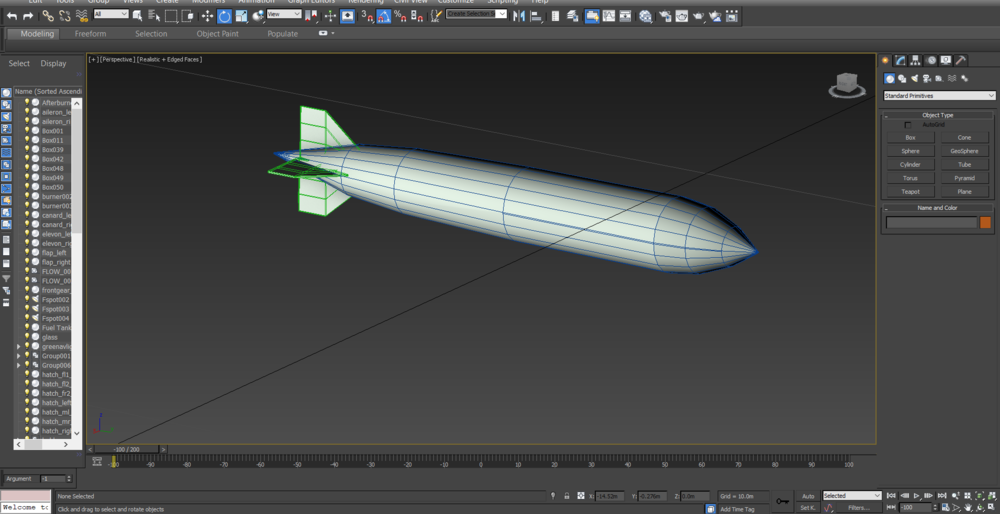Image resolution: width=1000 pixels, height=514 pixels.
Task: Switch to the Selection ribbon tab
Action: pyautogui.click(x=151, y=34)
